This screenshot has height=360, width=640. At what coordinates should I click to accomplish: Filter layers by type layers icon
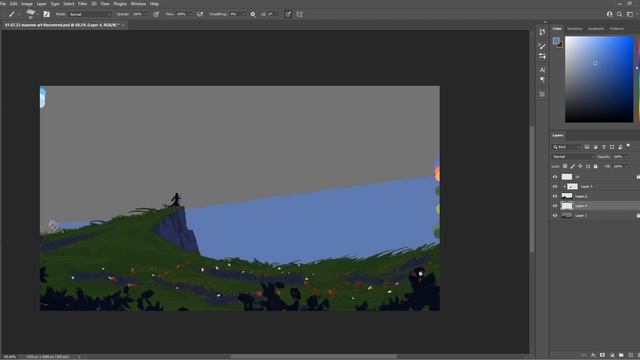(604, 147)
